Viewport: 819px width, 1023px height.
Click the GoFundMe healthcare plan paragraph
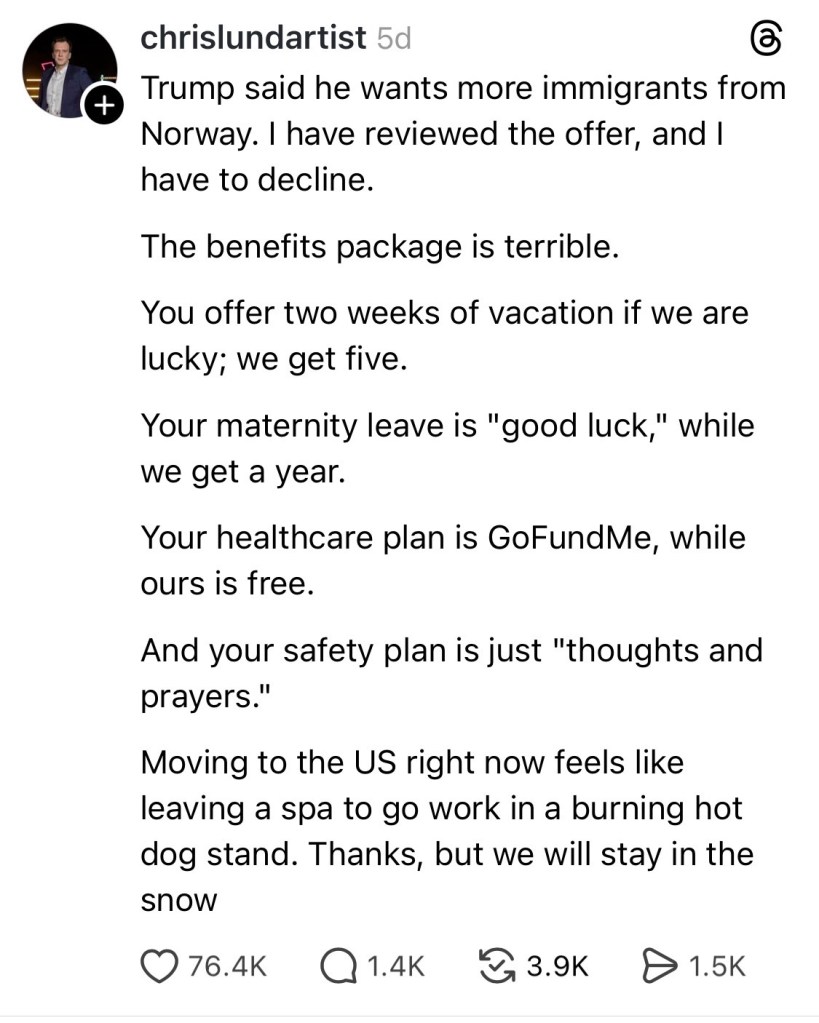[x=442, y=560]
